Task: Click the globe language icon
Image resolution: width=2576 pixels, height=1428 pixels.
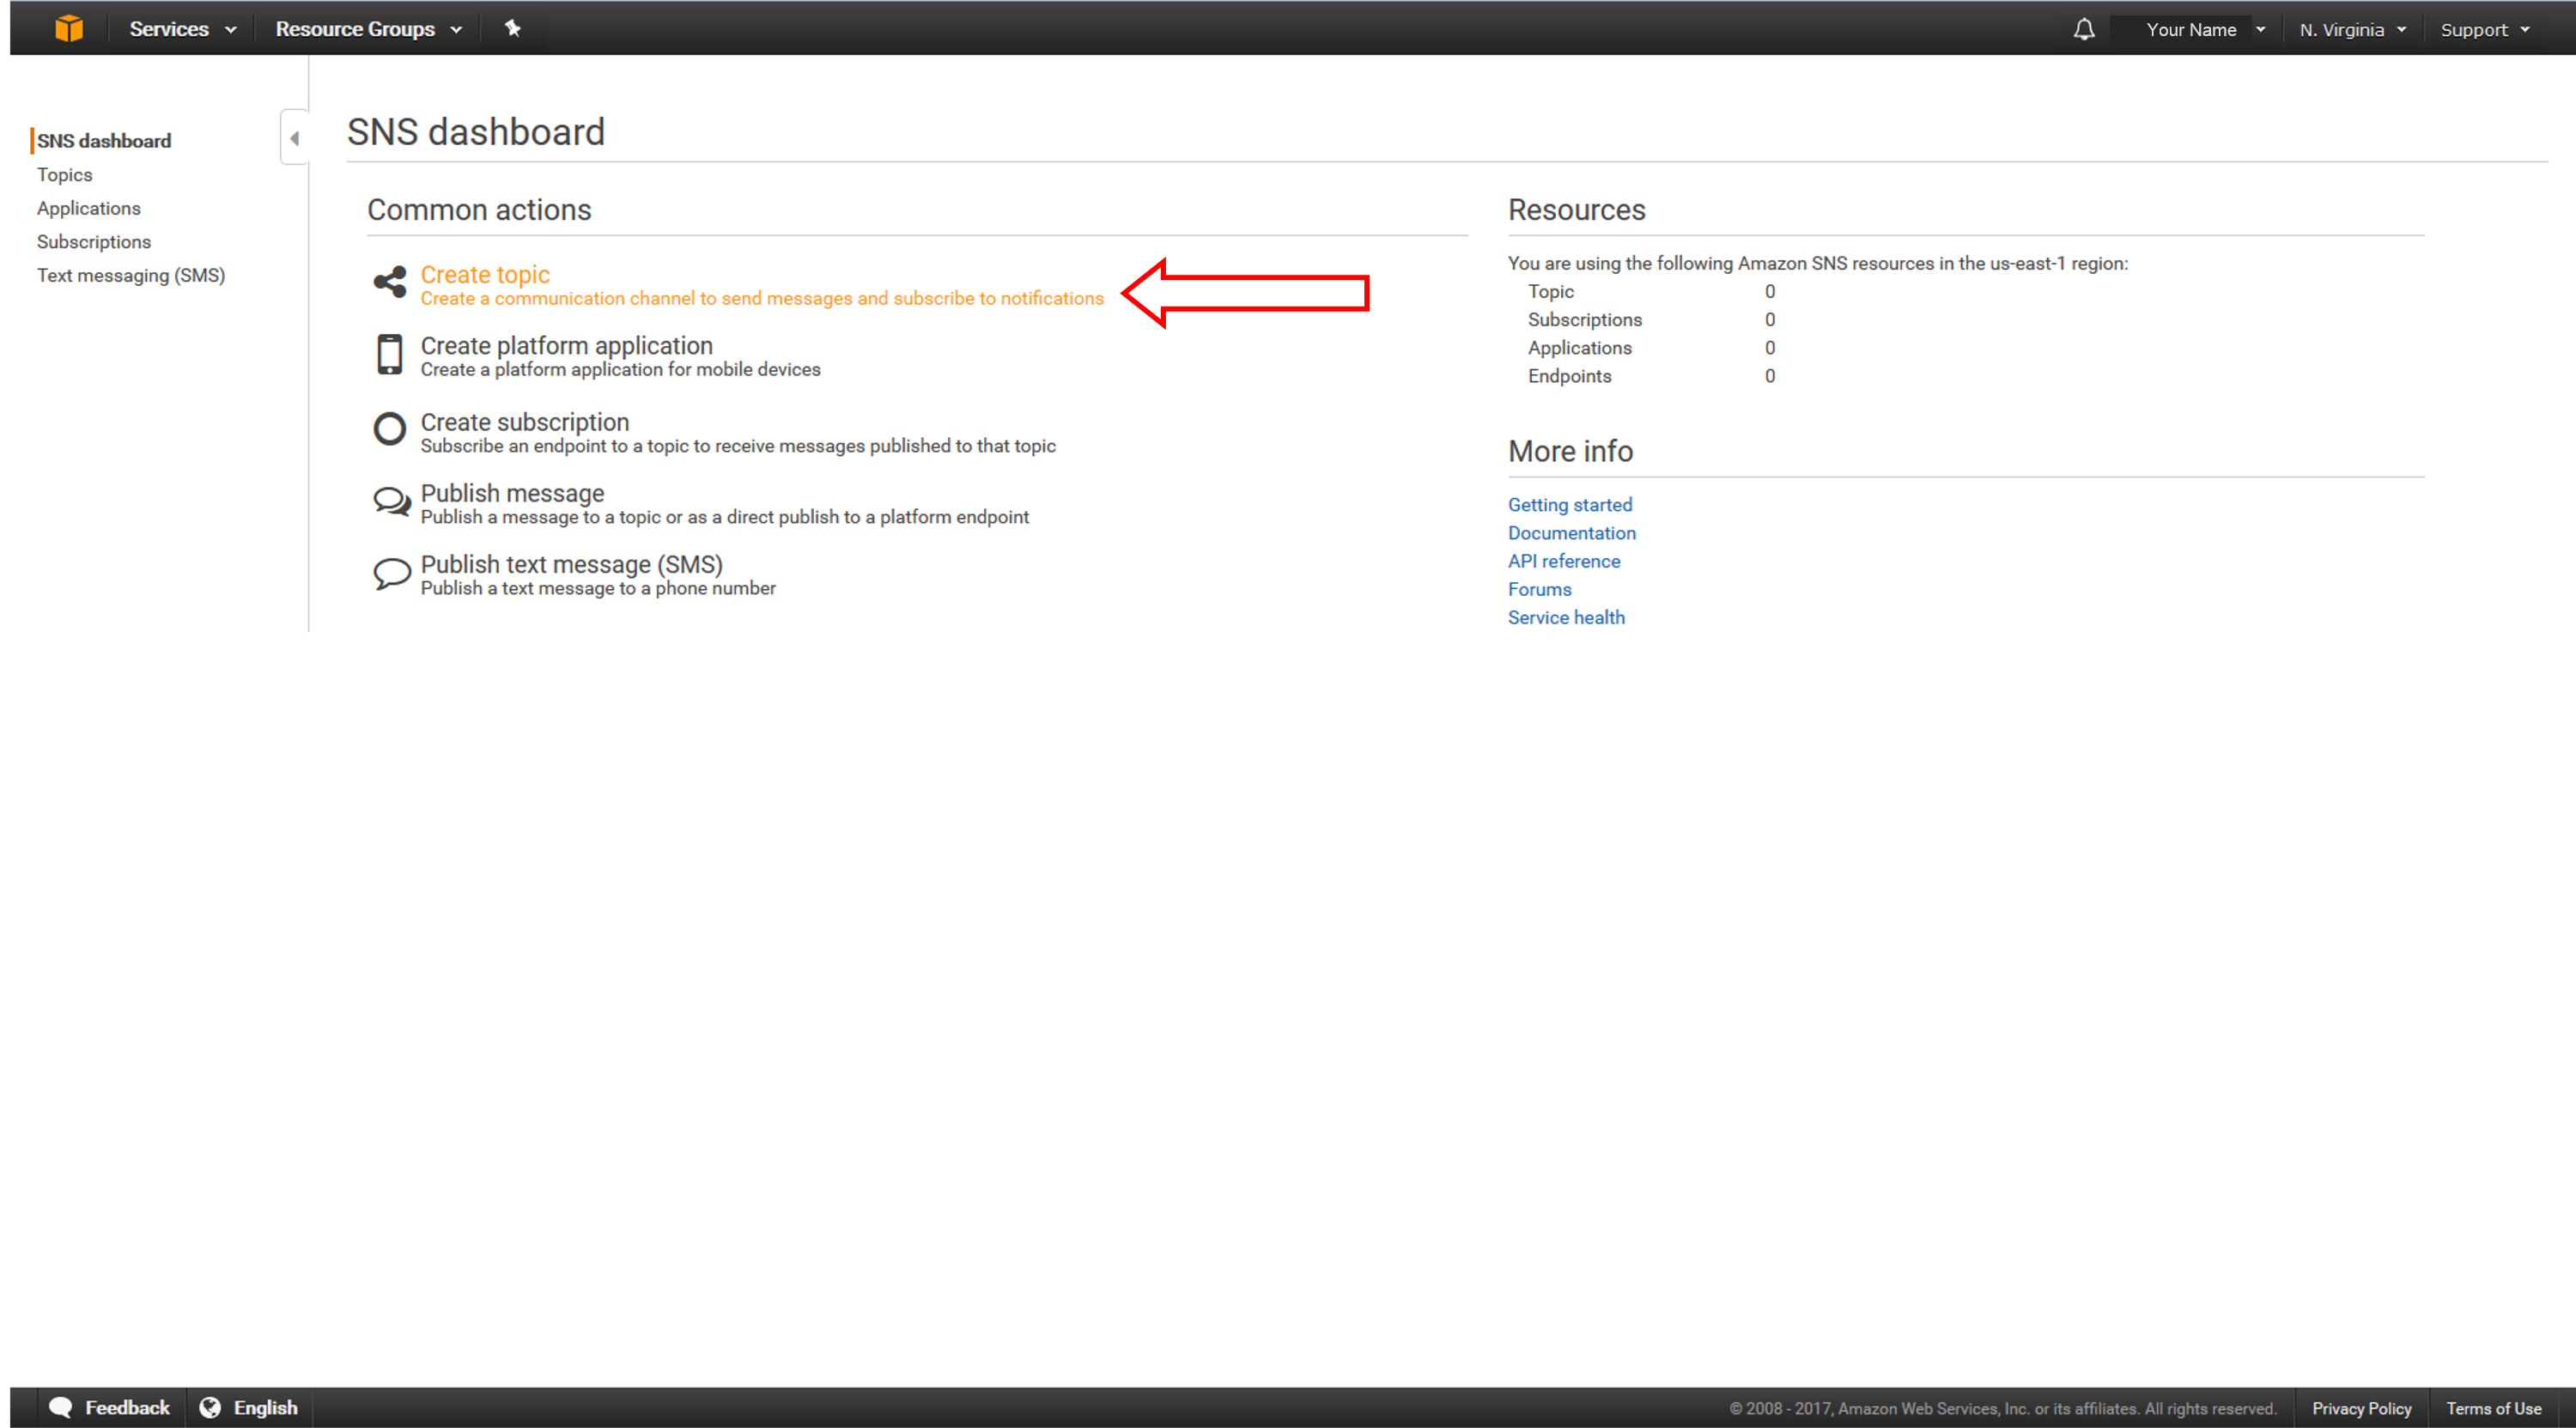Action: coord(210,1407)
